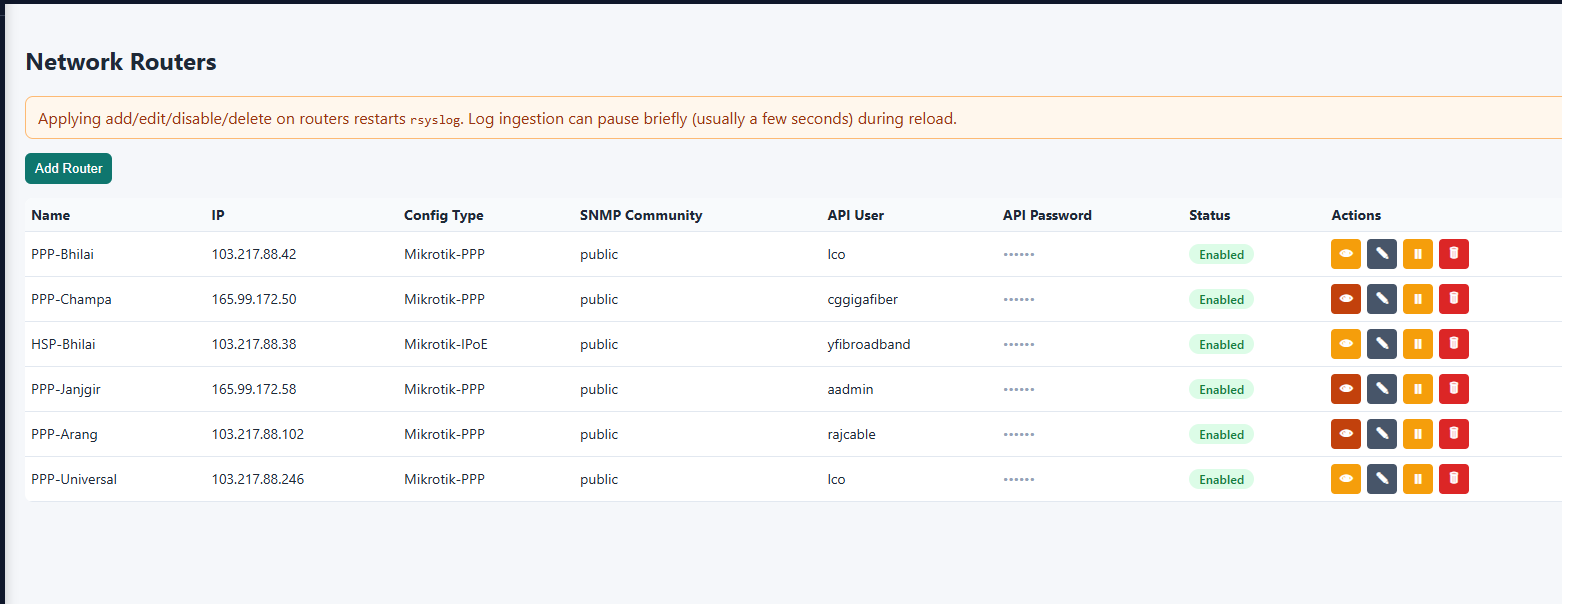Click the edit pencil icon for PPP-Champa

pyautogui.click(x=1381, y=299)
